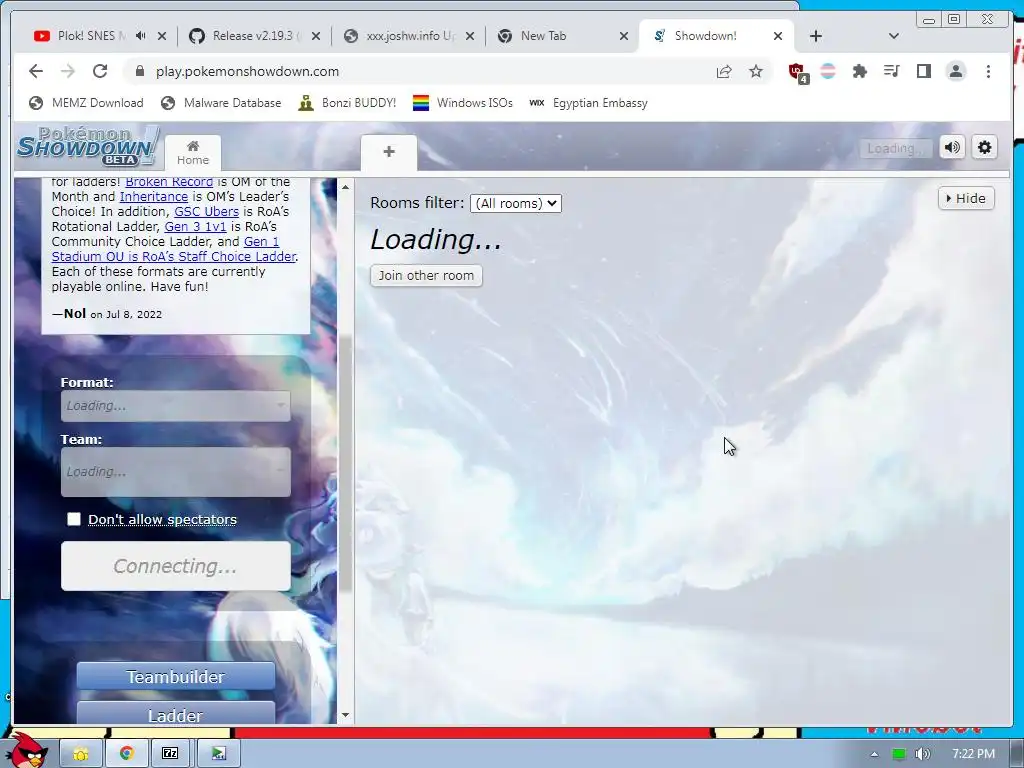Follow the Inheritance link
The width and height of the screenshot is (1024, 768).
[154, 197]
